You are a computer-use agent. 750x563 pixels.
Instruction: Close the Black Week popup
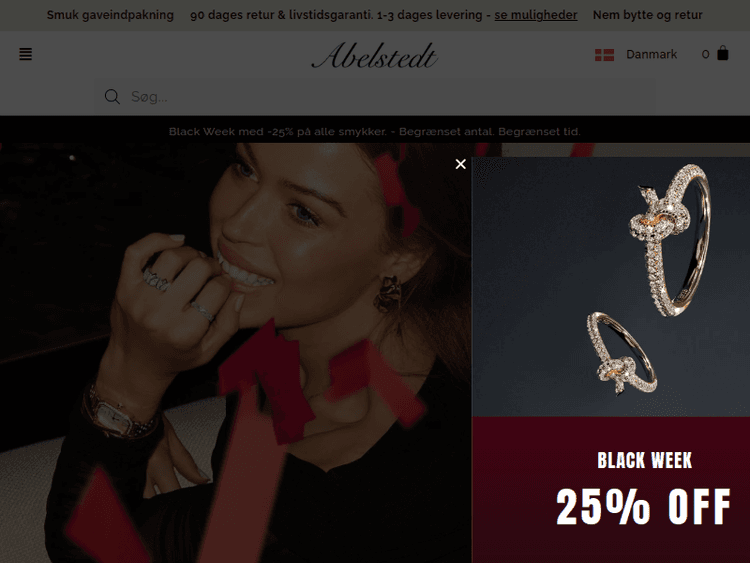click(461, 164)
